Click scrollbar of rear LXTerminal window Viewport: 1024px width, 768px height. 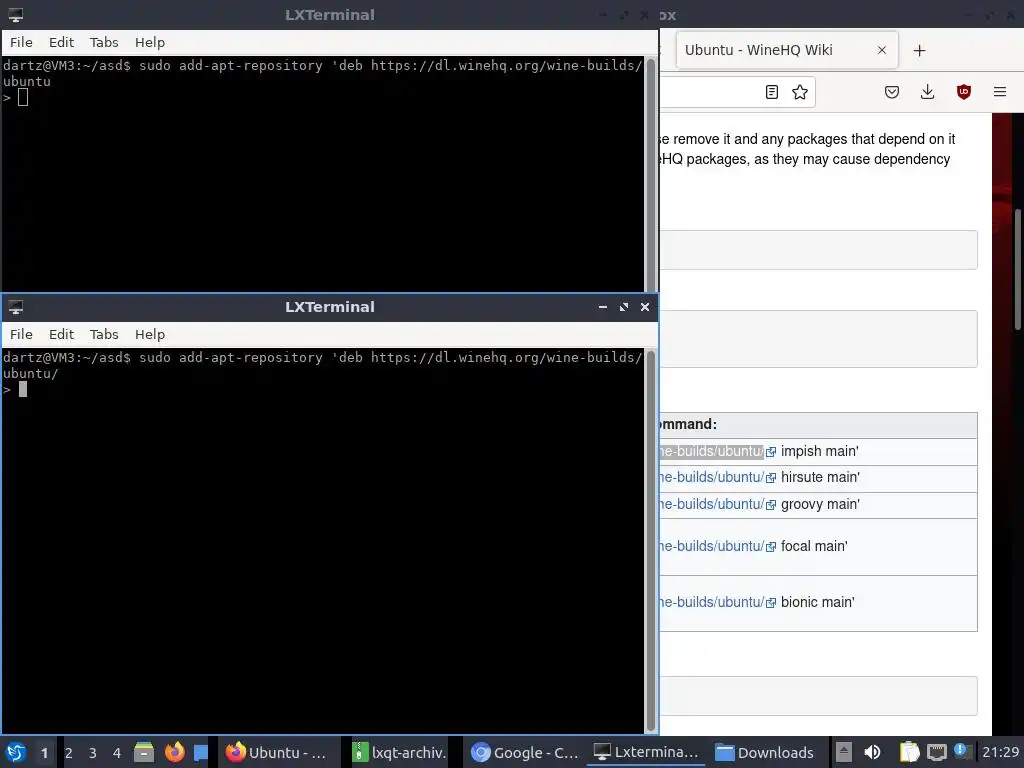coord(650,174)
